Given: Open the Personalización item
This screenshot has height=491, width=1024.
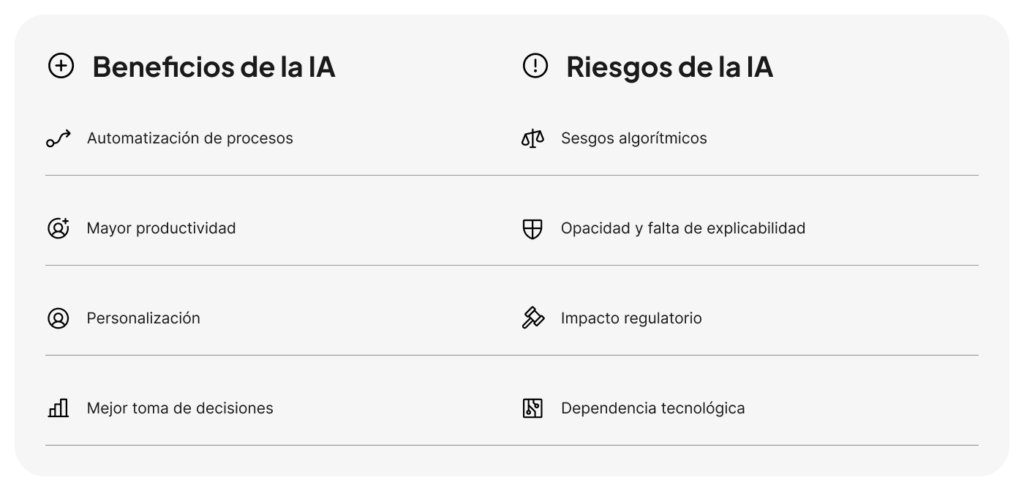Looking at the screenshot, I should (143, 318).
